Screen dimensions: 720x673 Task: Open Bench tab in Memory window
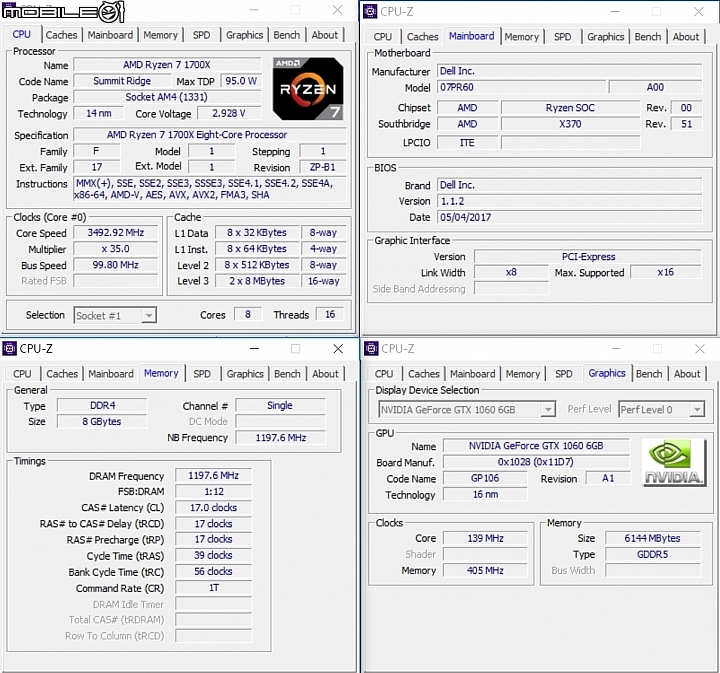[x=287, y=374]
